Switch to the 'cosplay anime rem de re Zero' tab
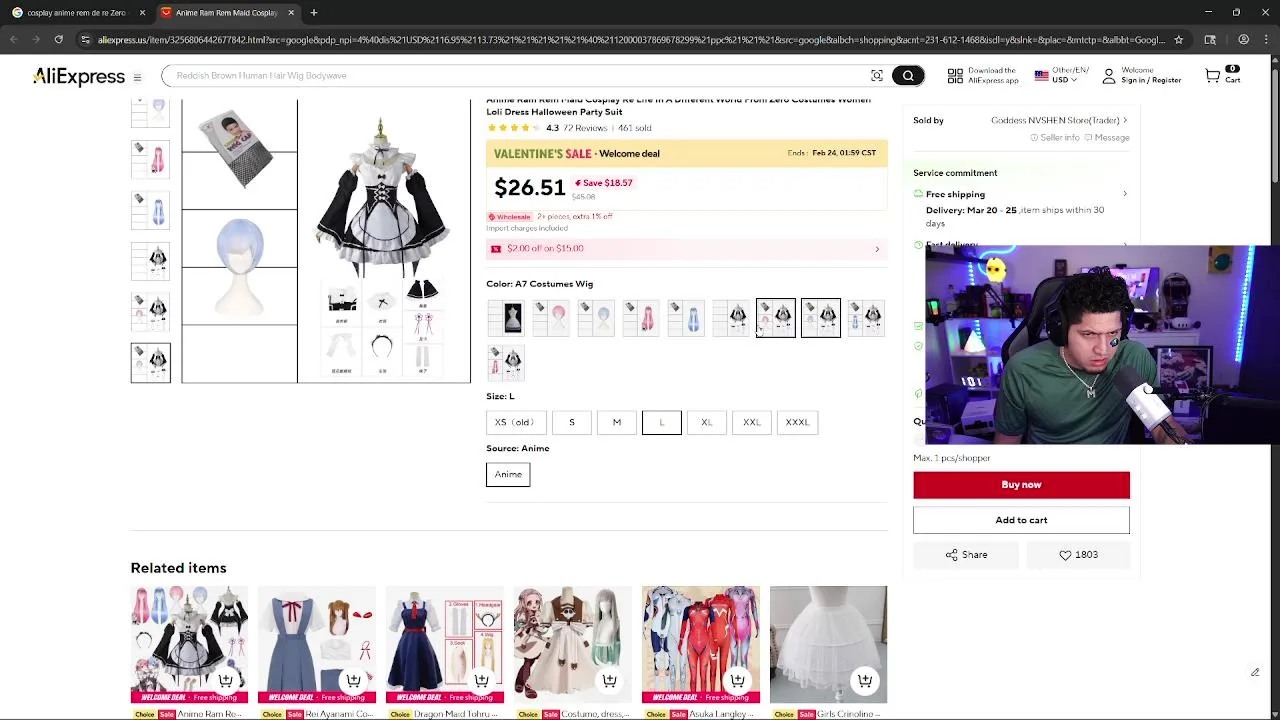1280x720 pixels. (x=76, y=12)
